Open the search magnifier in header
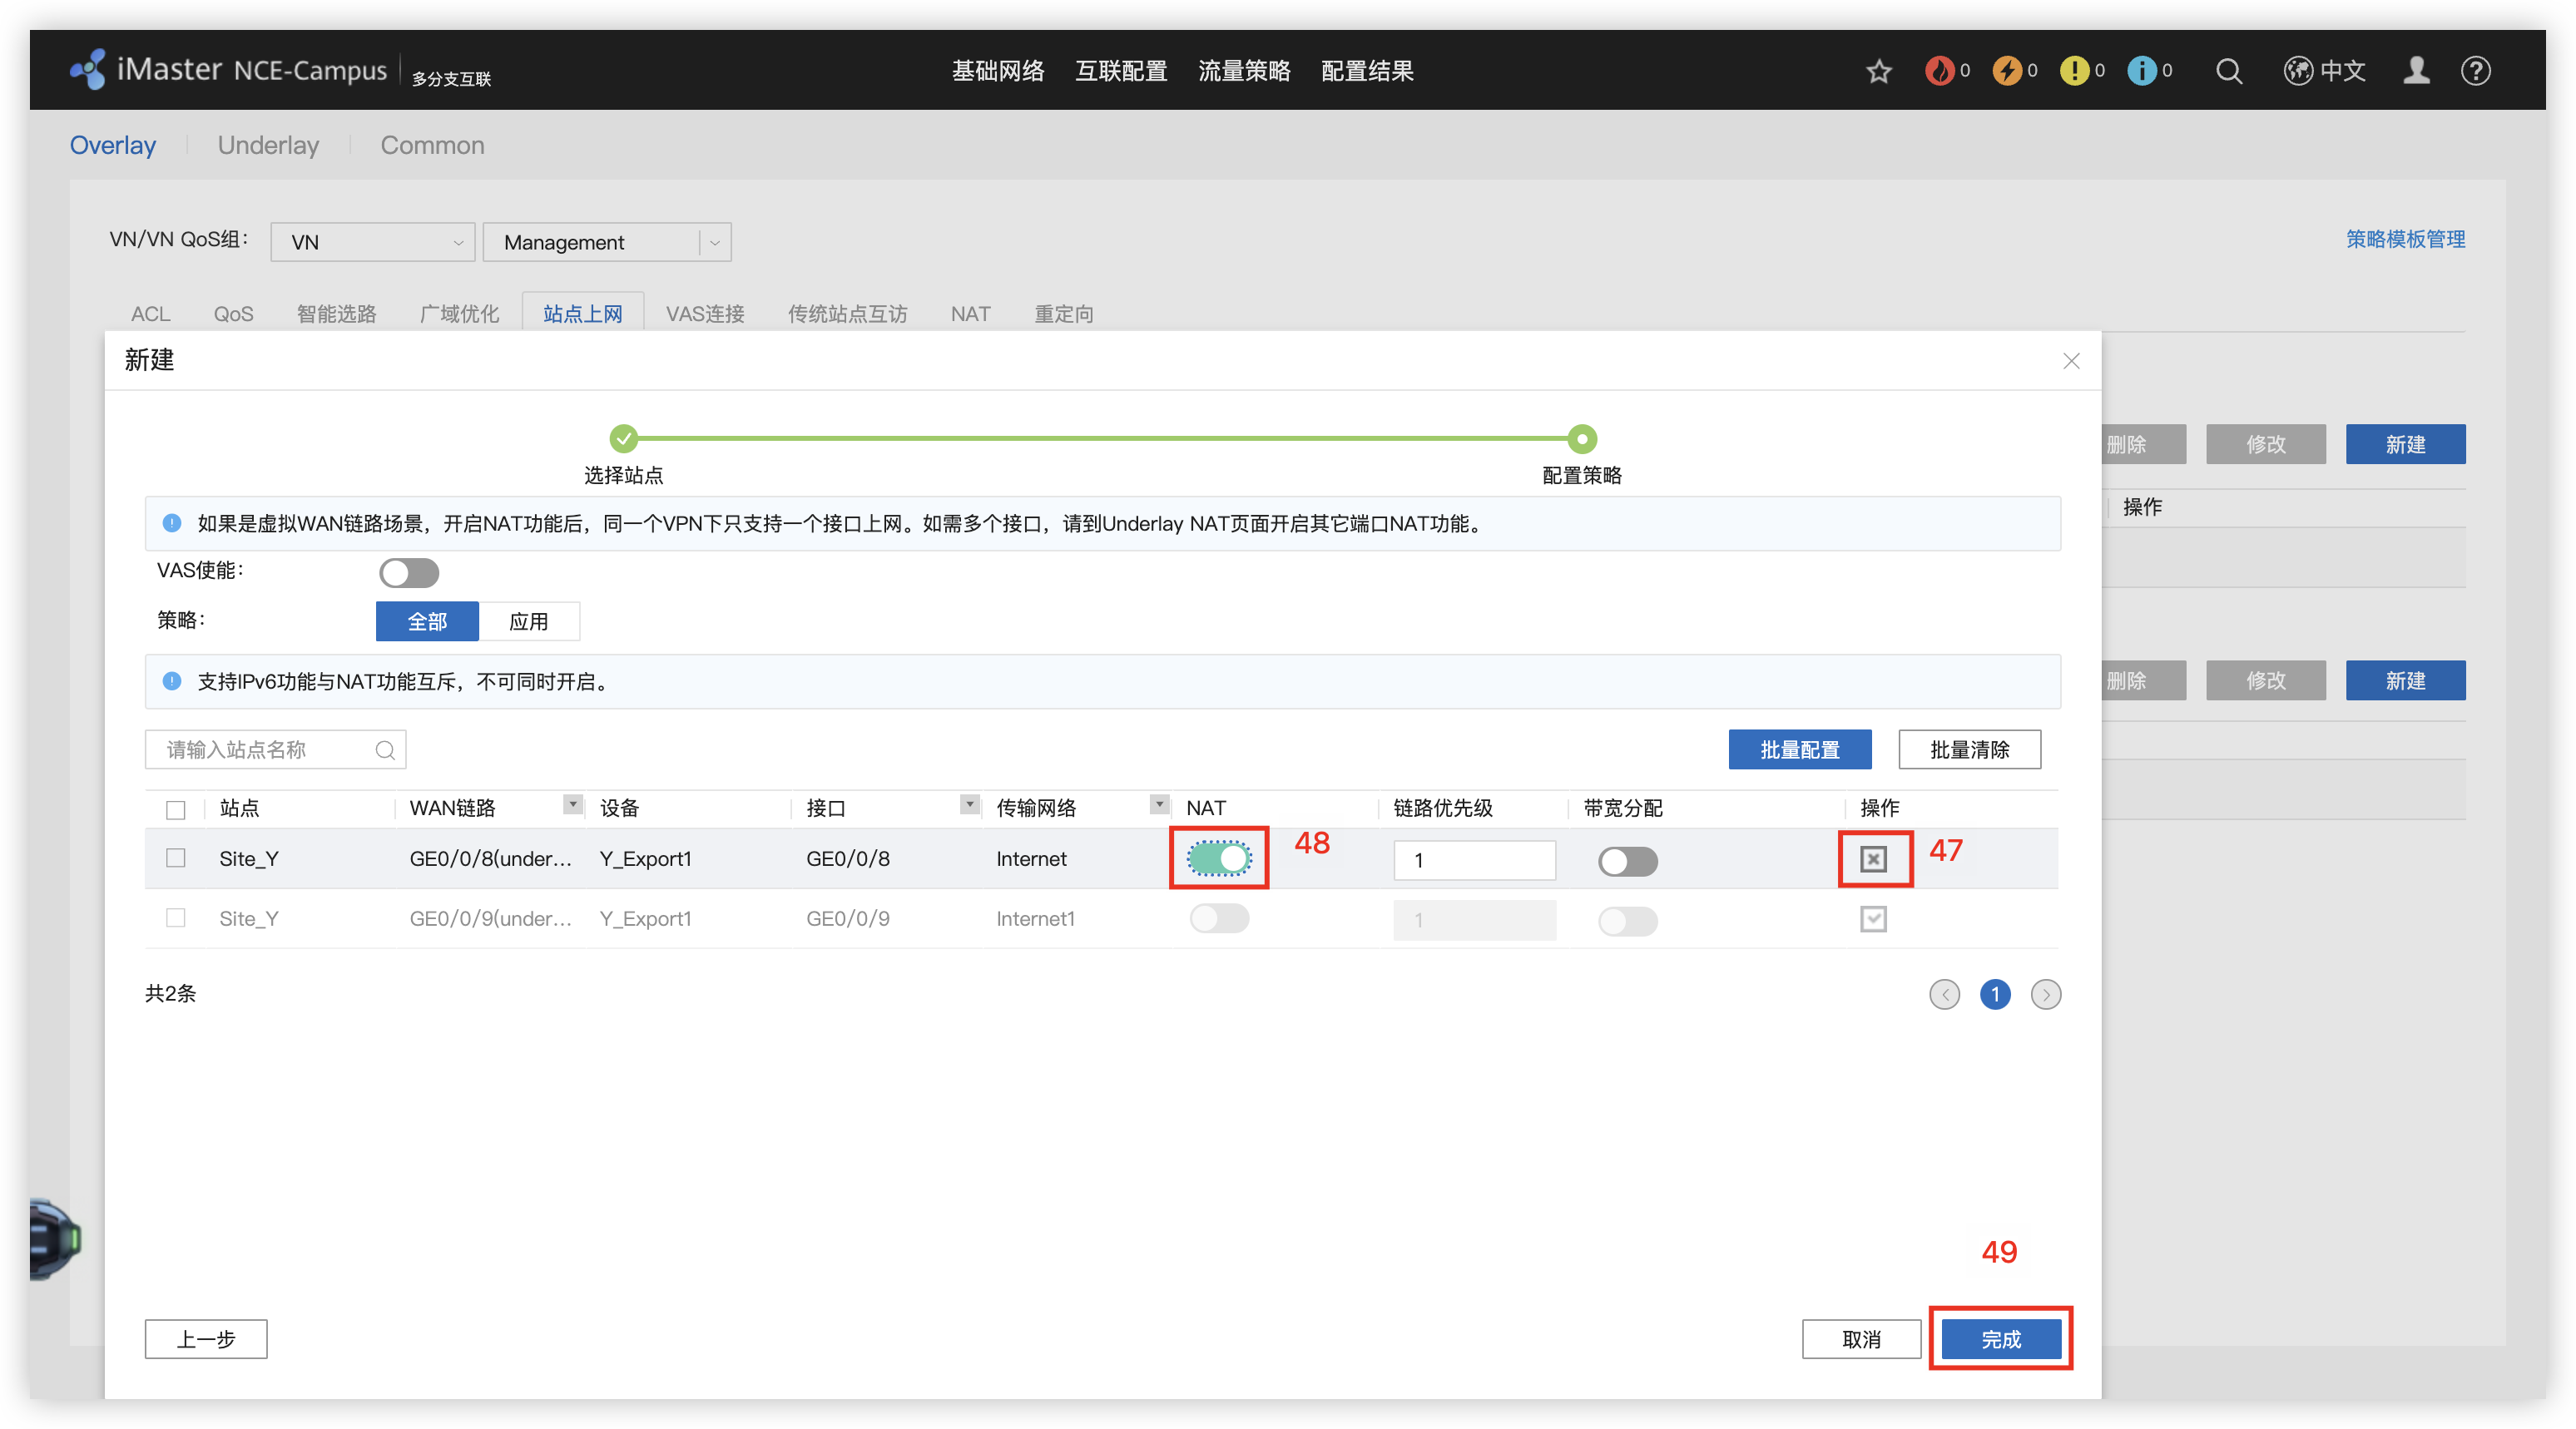The image size is (2576, 1429). point(2228,71)
